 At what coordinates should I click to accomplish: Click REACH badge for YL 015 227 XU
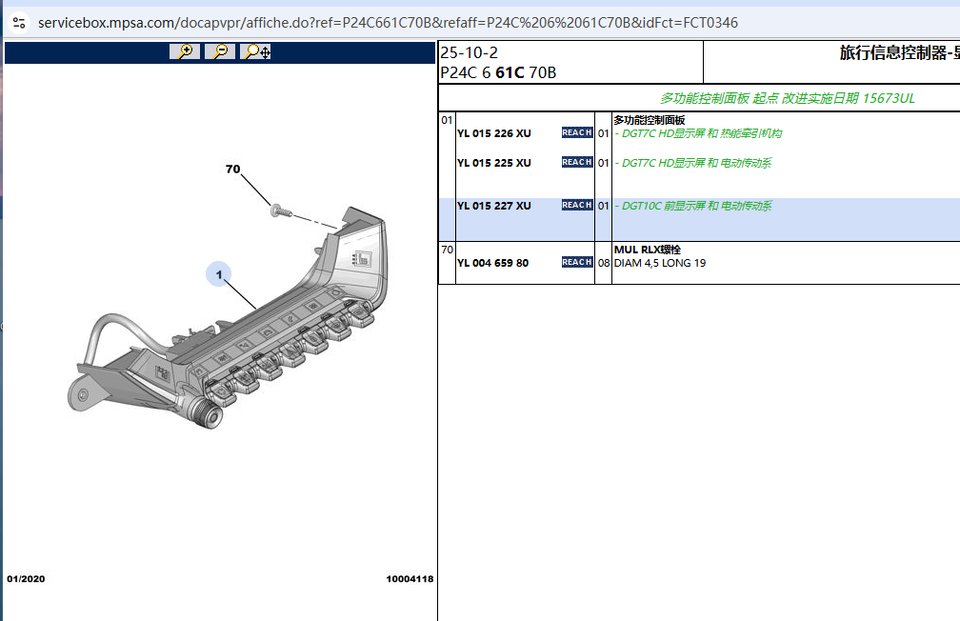576,205
